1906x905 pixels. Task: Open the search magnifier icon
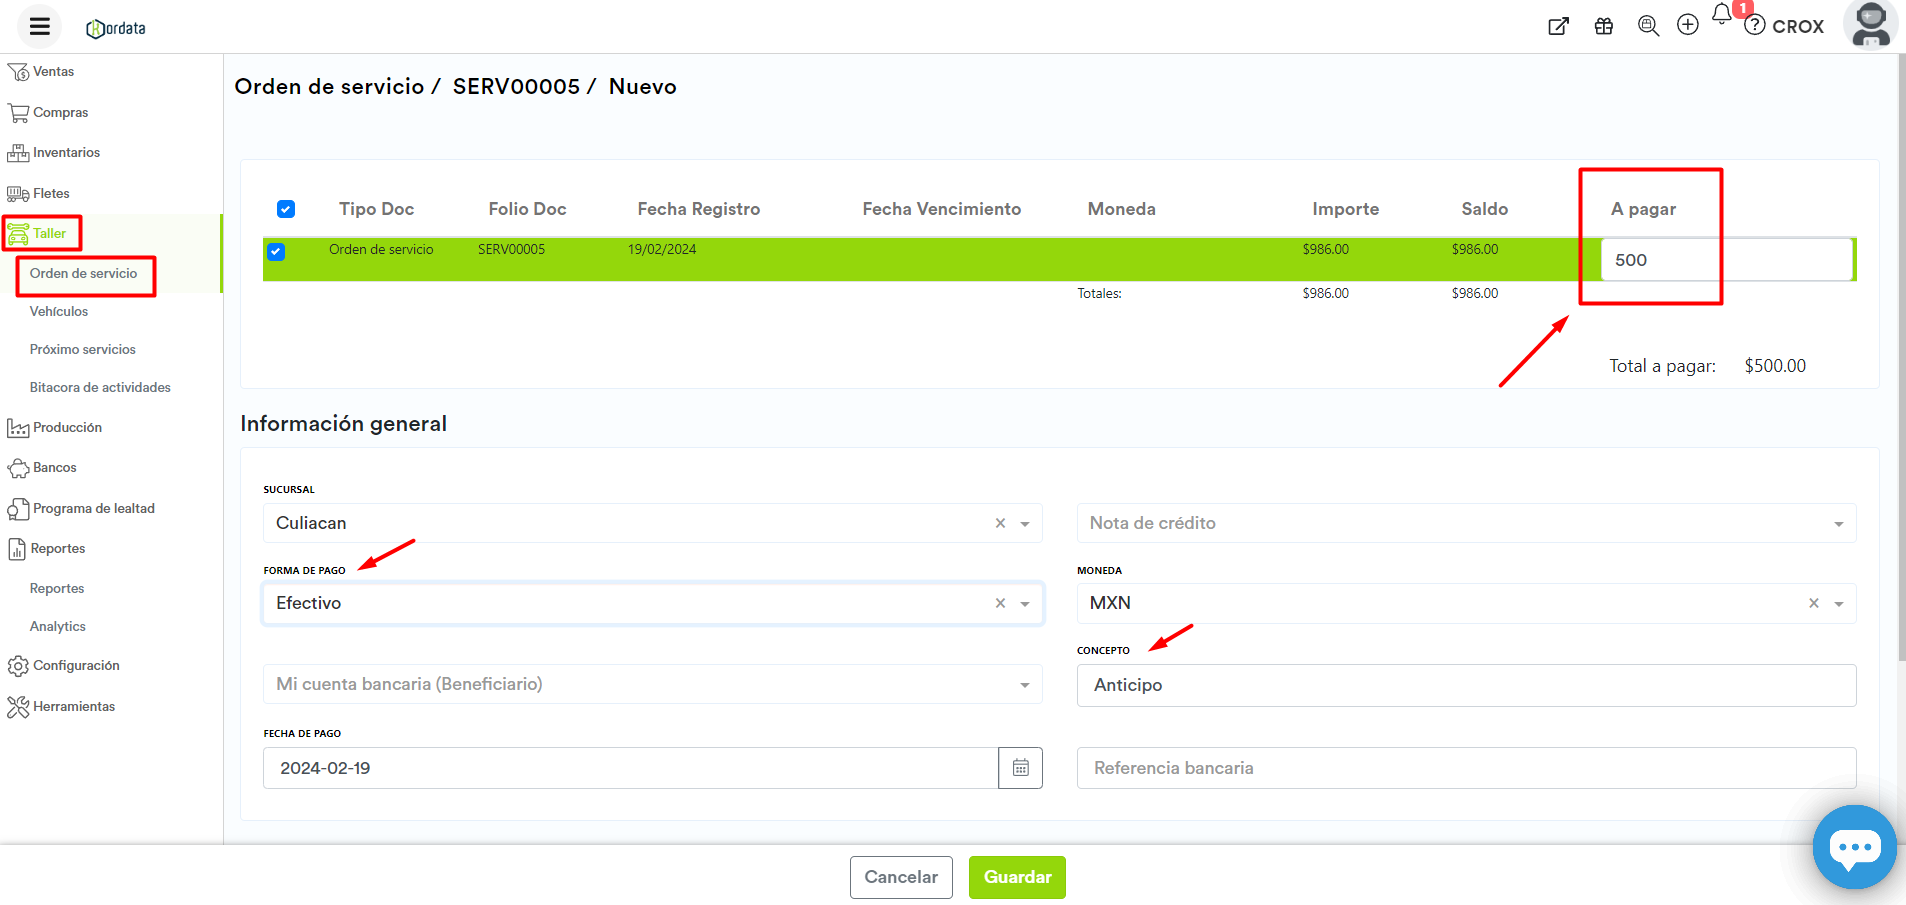coord(1648,27)
